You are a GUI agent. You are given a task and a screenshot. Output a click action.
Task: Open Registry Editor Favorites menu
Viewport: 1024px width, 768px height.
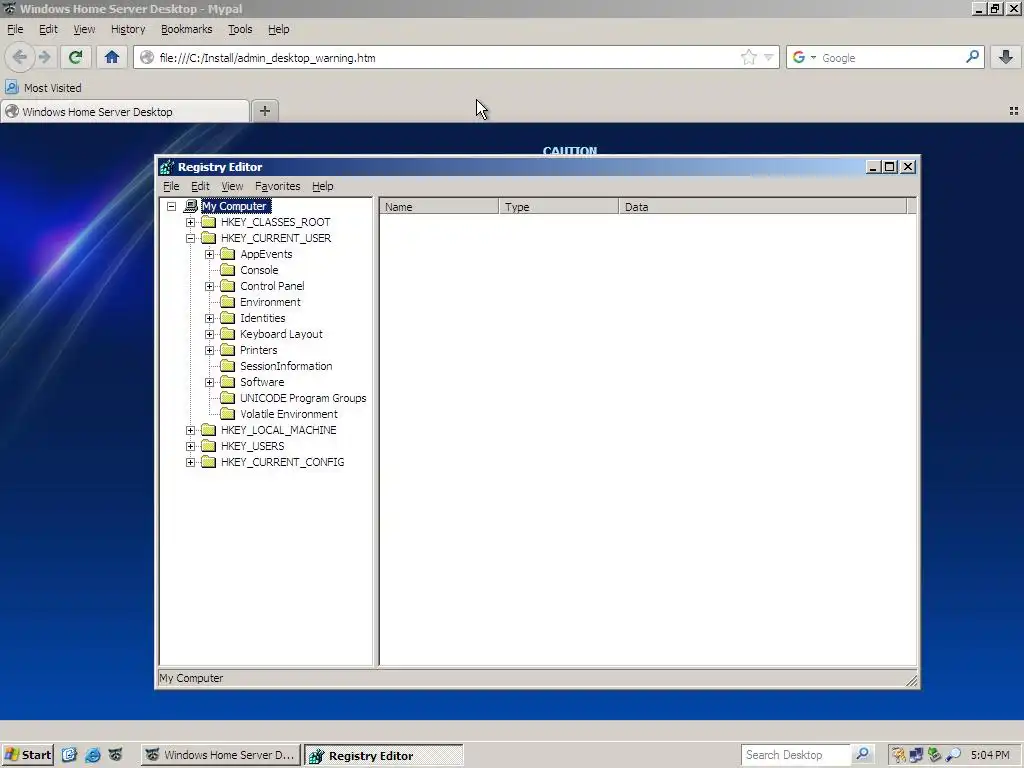pyautogui.click(x=278, y=186)
